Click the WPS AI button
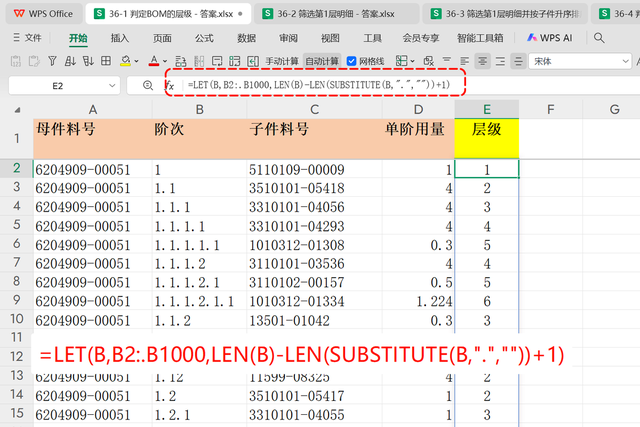The width and height of the screenshot is (640, 427). (x=549, y=38)
